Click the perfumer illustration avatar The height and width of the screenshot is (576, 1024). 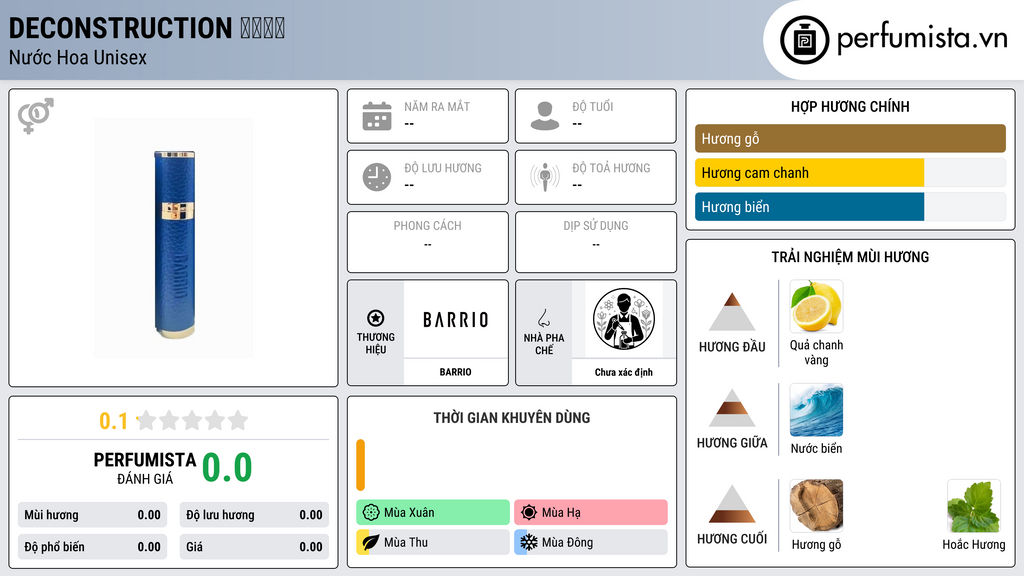[624, 319]
